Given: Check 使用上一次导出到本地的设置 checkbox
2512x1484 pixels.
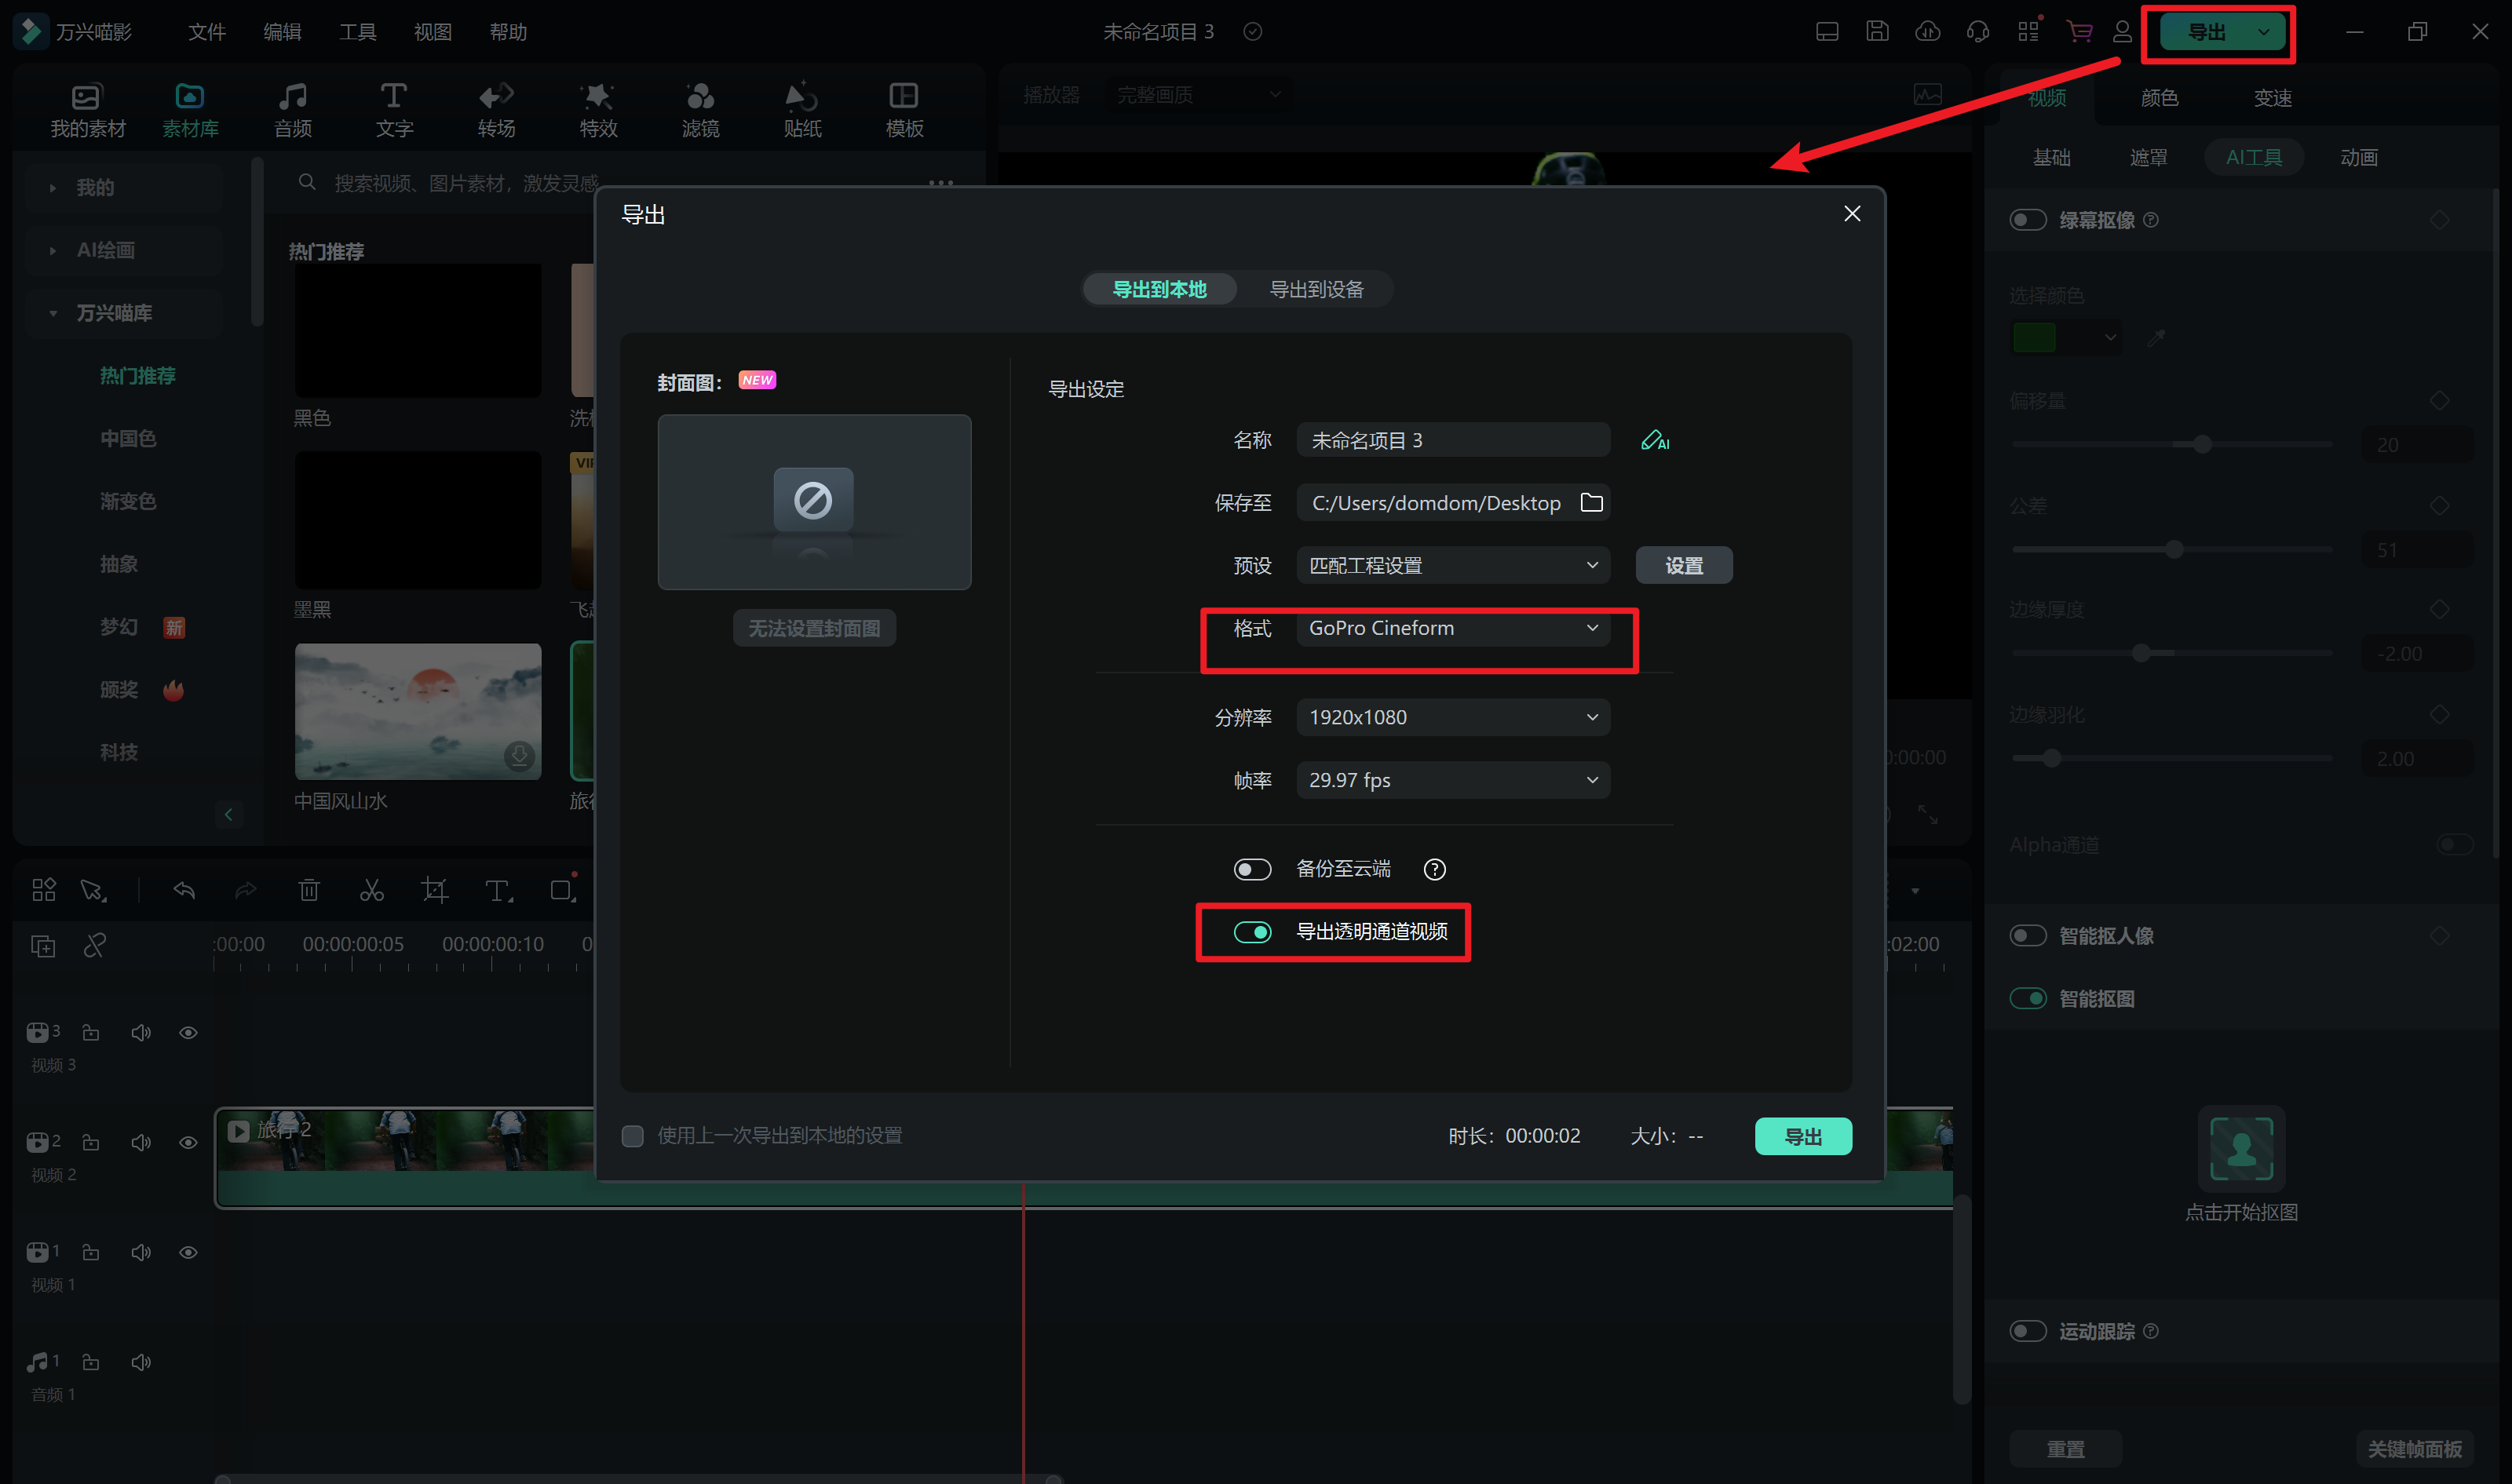Looking at the screenshot, I should 633,1136.
